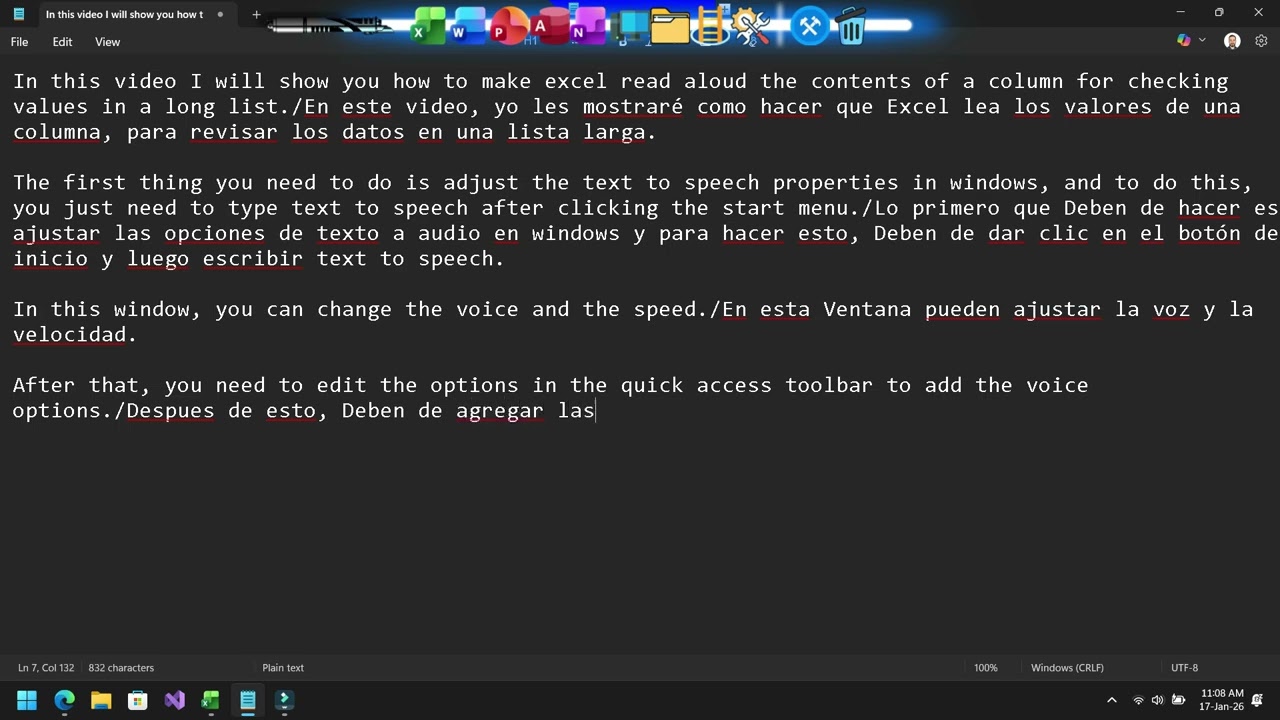This screenshot has height=720, width=1280.
Task: Open File Explorer from taskbar
Action: [101, 700]
